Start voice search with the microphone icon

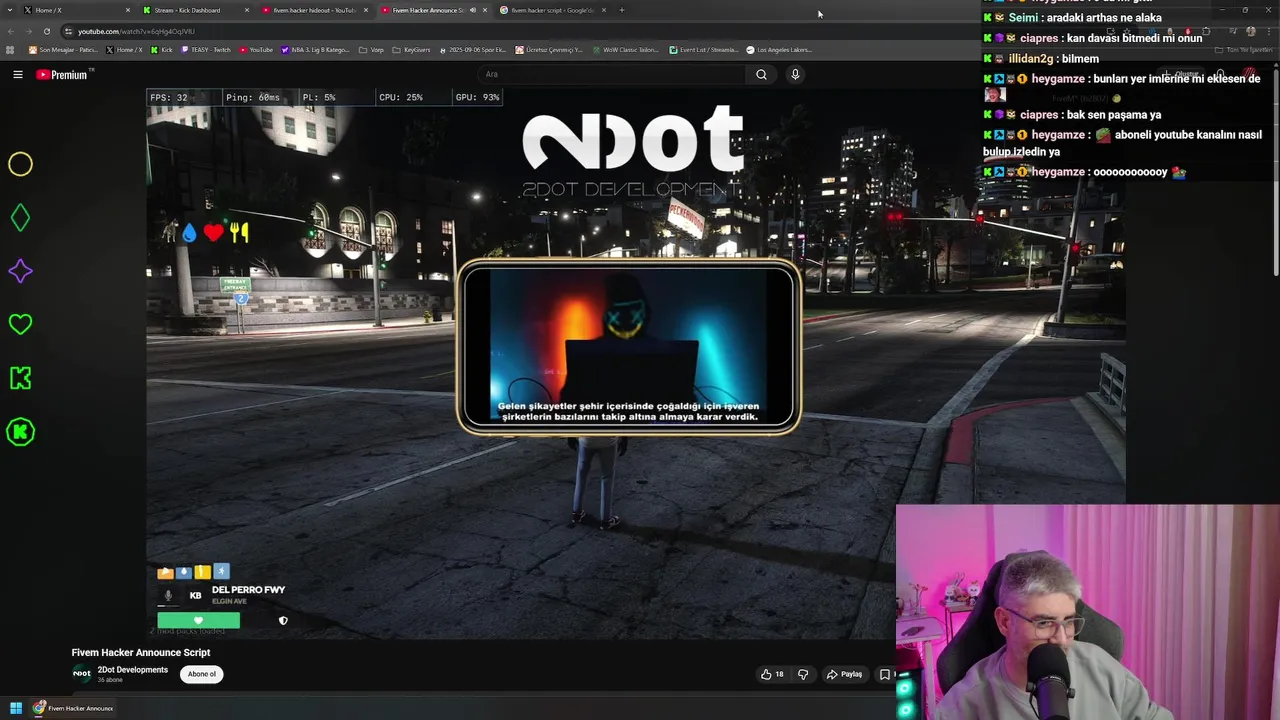click(795, 74)
